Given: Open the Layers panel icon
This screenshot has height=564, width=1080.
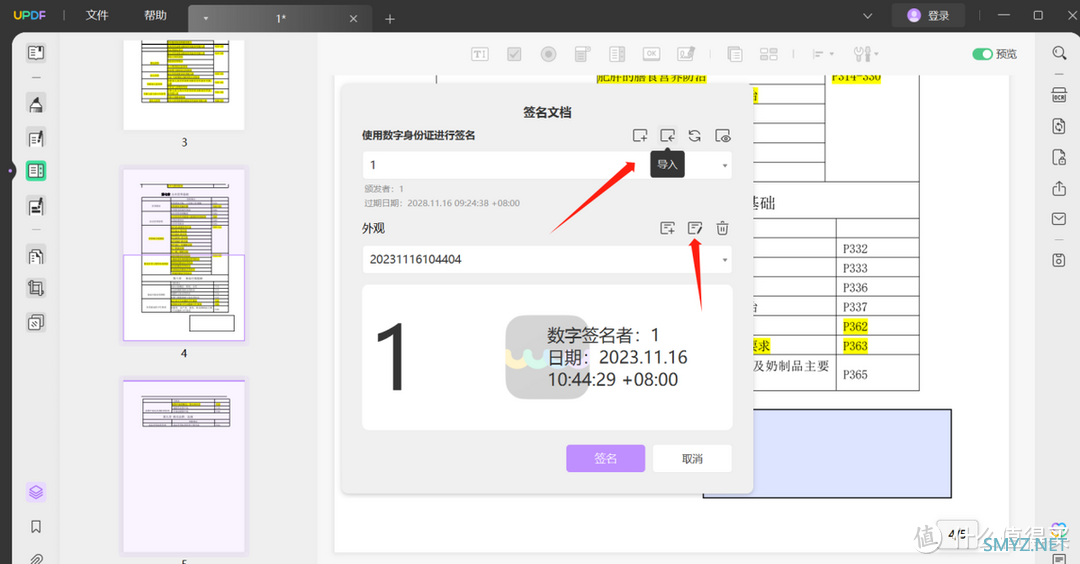Looking at the screenshot, I should coord(36,492).
